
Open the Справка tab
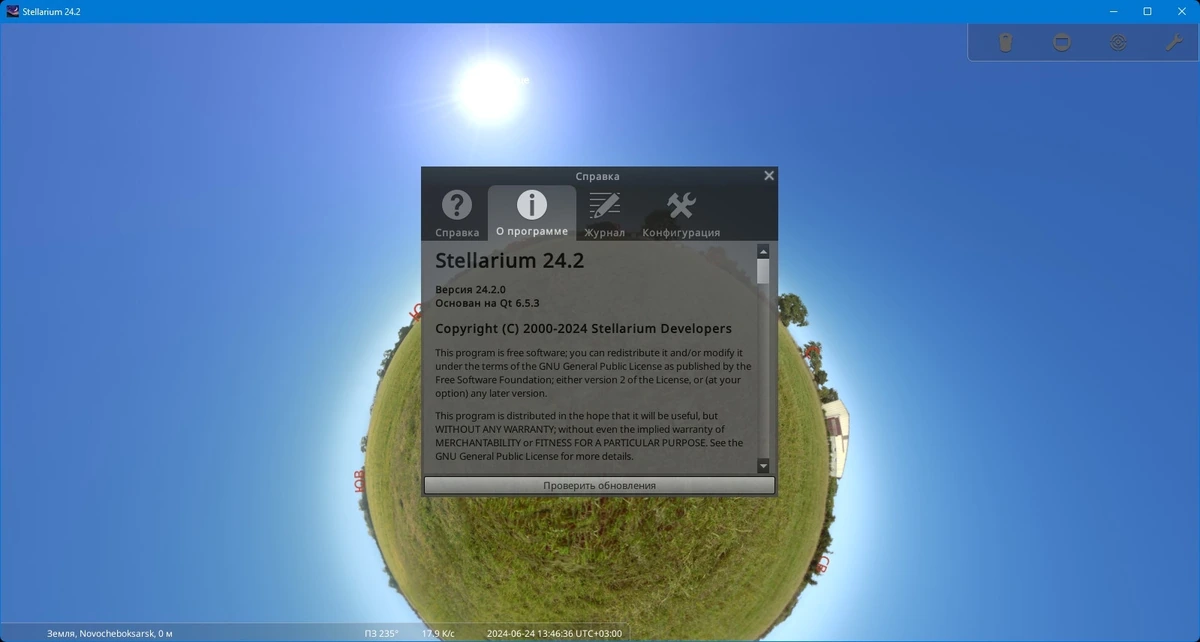(457, 214)
